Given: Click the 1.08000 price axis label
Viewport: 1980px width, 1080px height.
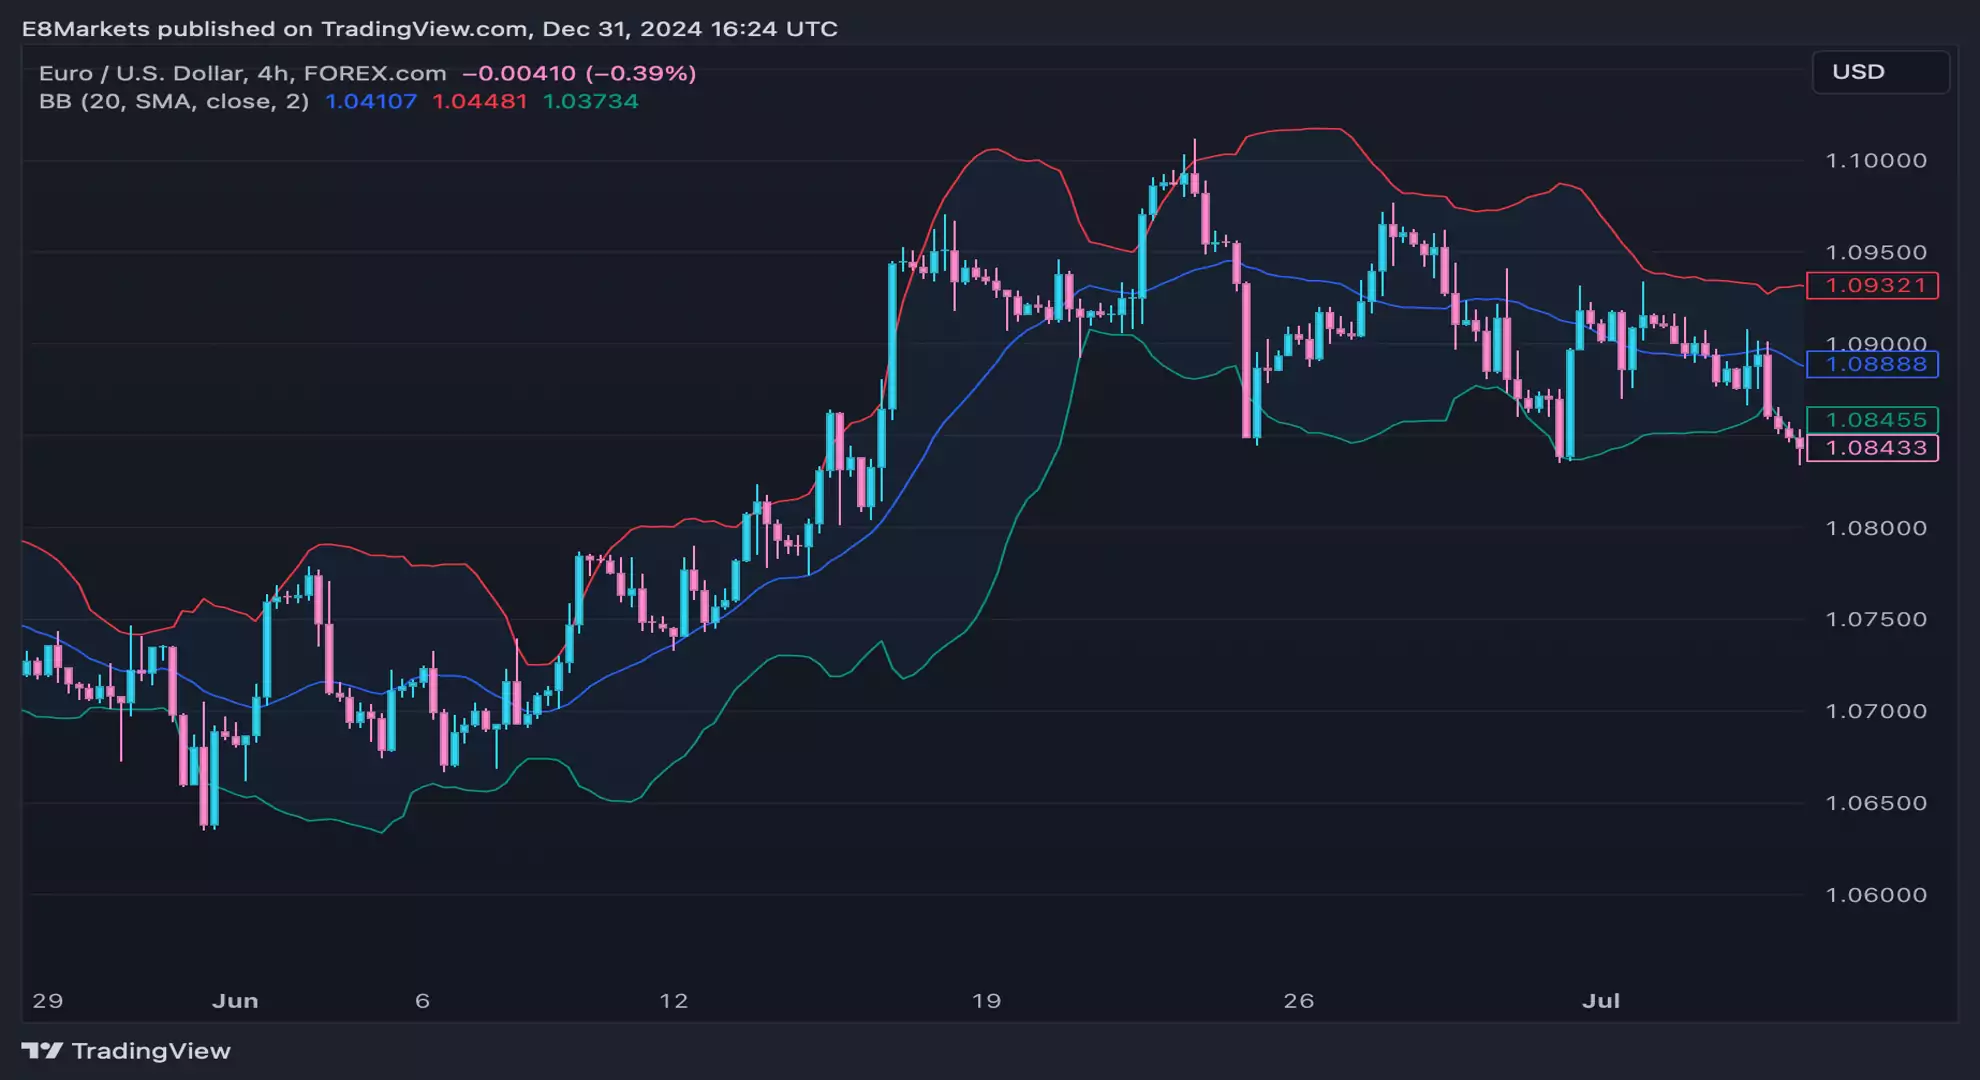Looking at the screenshot, I should click(x=1876, y=528).
